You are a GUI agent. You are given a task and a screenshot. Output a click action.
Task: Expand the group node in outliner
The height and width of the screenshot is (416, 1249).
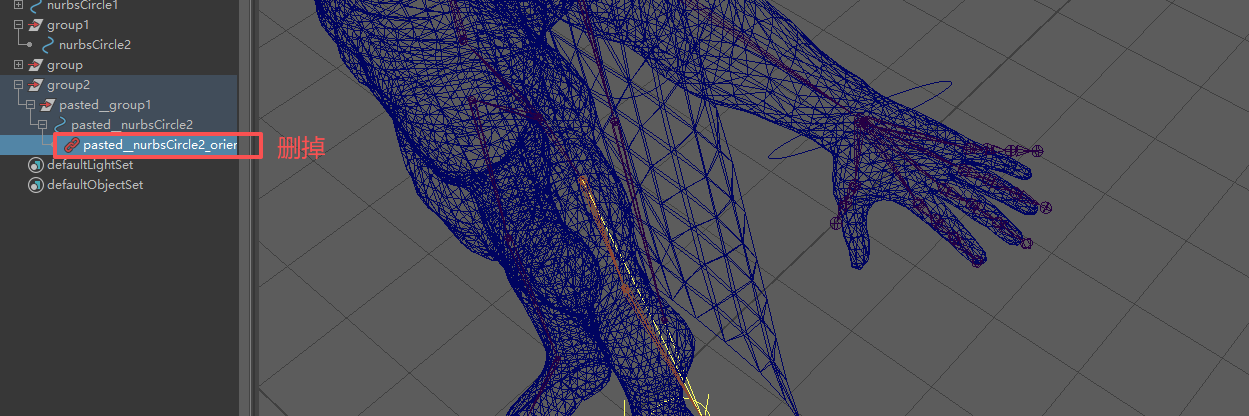coord(18,65)
